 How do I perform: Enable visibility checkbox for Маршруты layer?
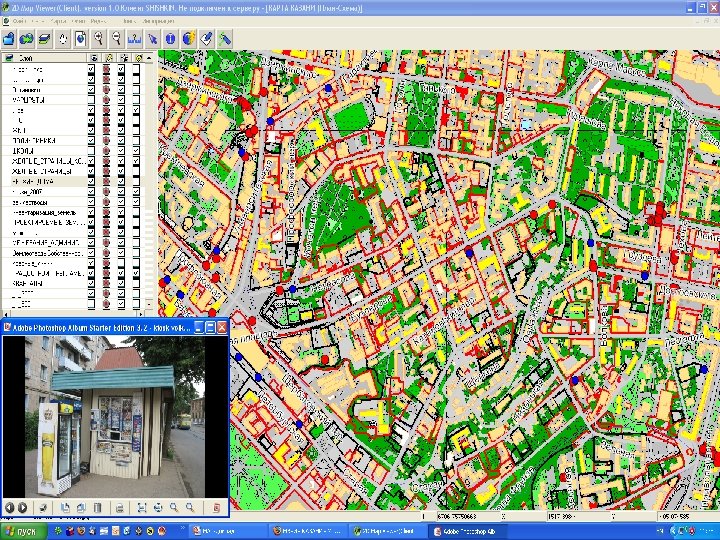pos(91,100)
